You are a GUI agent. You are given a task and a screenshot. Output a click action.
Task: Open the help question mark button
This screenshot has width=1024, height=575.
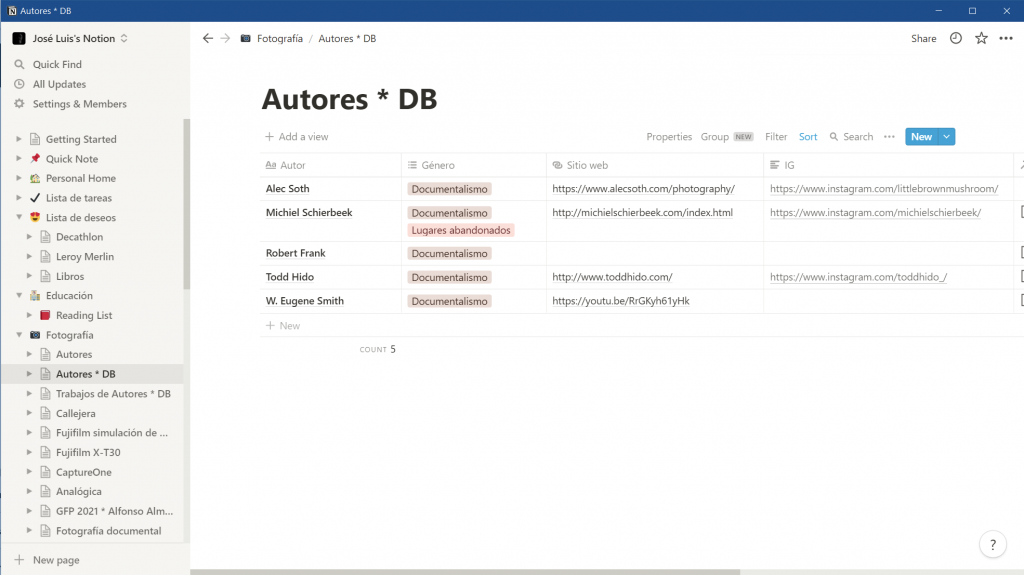[992, 545]
